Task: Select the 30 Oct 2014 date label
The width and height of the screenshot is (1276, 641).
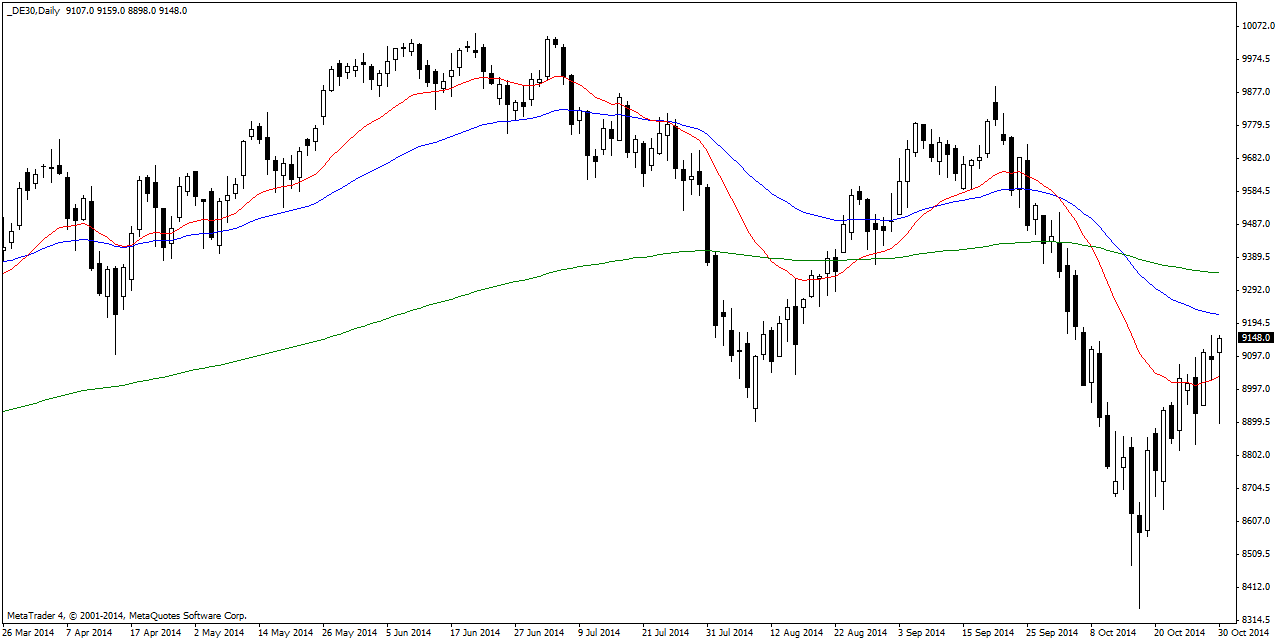Action: point(1243,633)
